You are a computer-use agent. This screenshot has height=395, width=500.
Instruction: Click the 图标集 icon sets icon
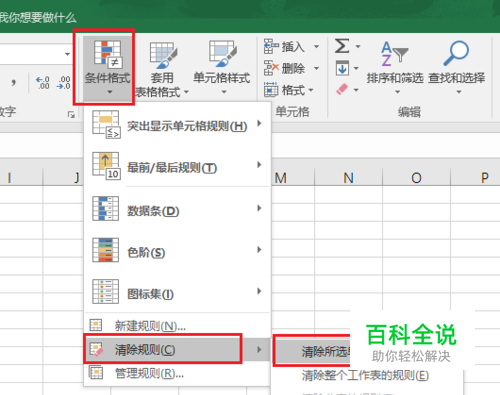(106, 292)
